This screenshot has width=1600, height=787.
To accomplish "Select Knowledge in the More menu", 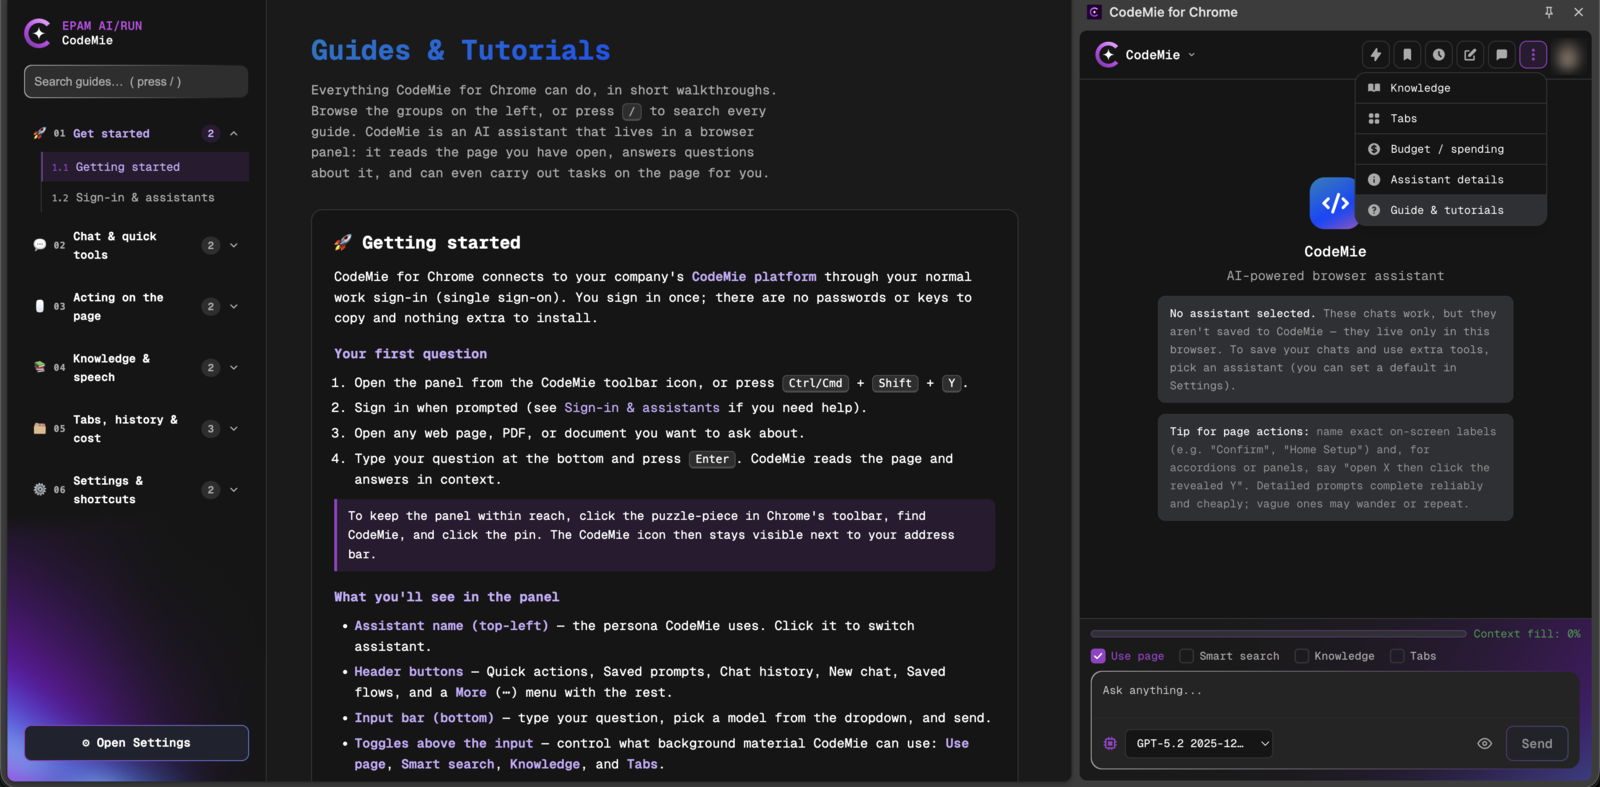I will [x=1451, y=88].
